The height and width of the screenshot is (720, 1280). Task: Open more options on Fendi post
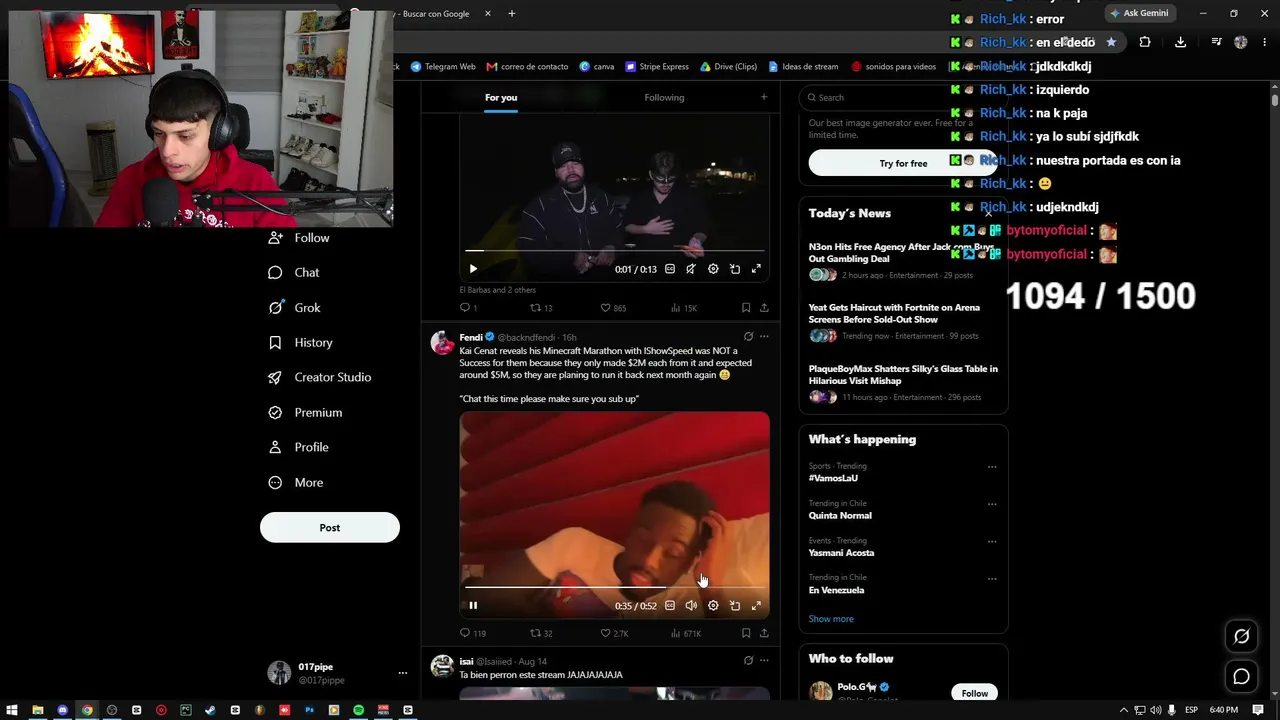(764, 337)
